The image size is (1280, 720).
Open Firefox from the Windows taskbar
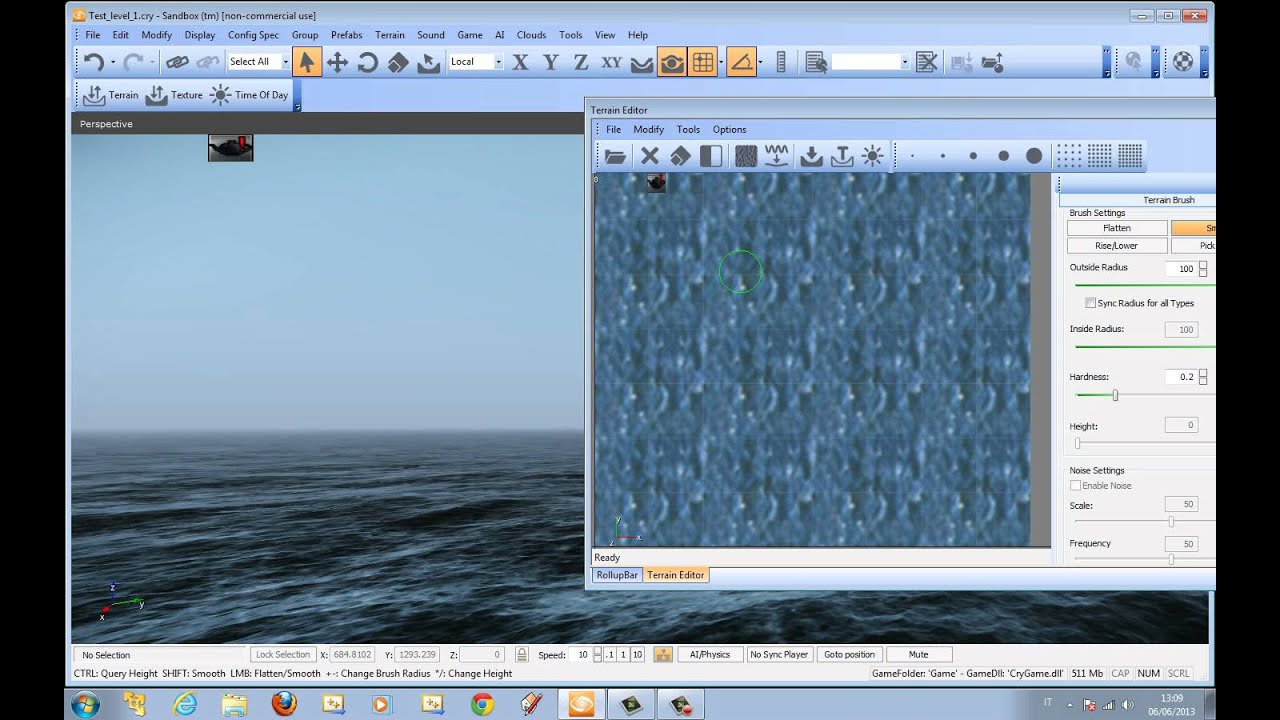(284, 703)
